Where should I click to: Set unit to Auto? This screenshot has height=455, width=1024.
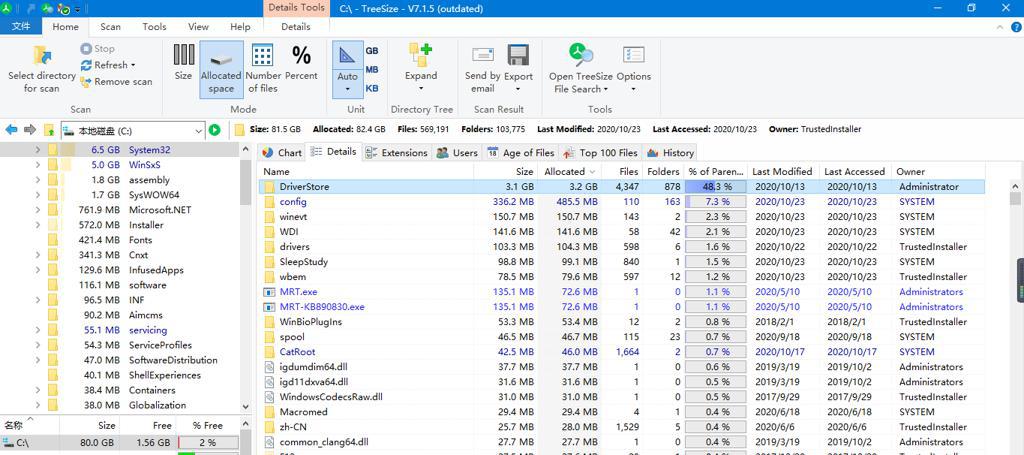[347, 69]
